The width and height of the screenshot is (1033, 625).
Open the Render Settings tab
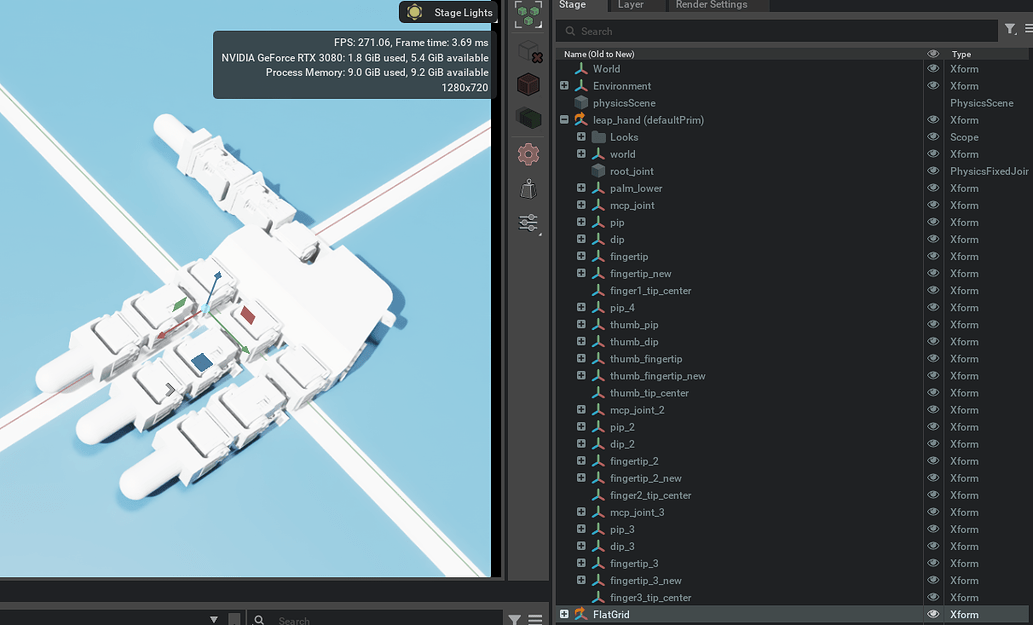[x=712, y=6]
